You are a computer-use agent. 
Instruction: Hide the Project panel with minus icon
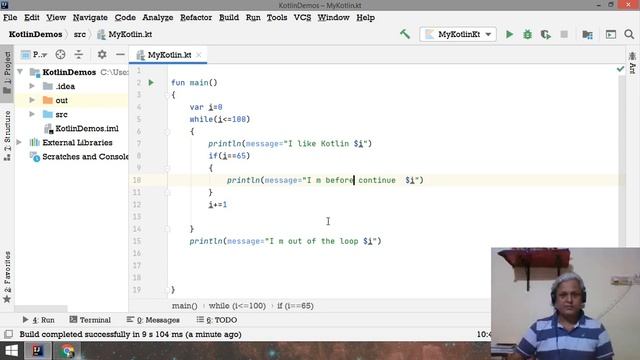pyautogui.click(x=120, y=54)
